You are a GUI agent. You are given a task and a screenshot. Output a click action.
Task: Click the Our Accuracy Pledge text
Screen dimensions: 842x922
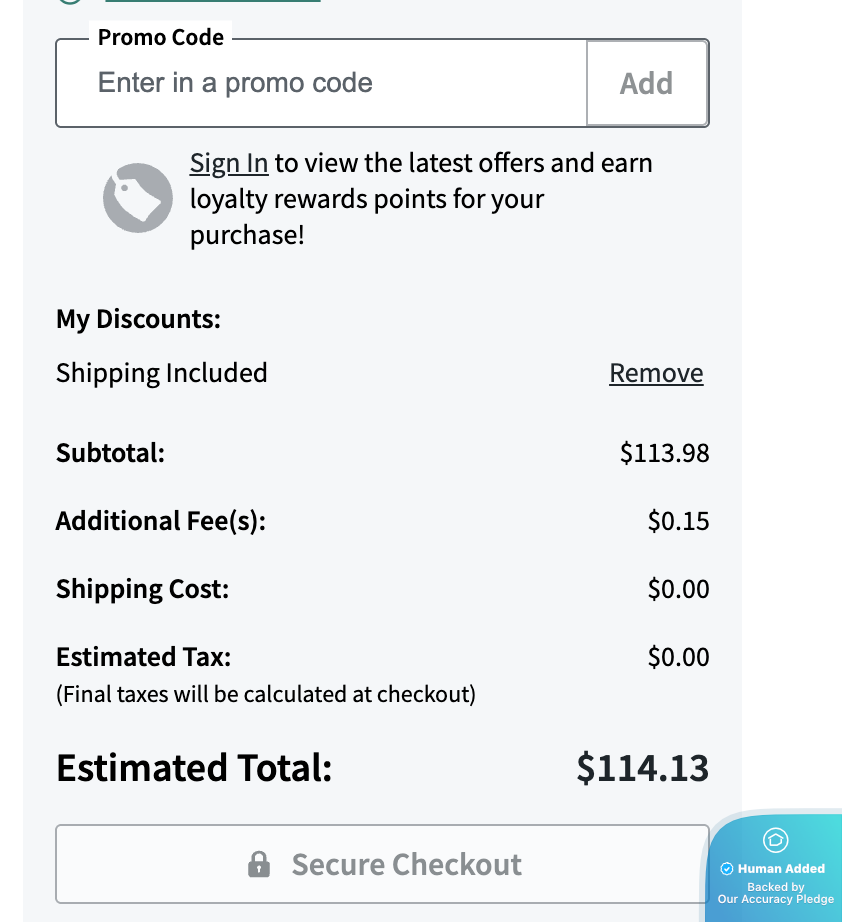point(776,899)
